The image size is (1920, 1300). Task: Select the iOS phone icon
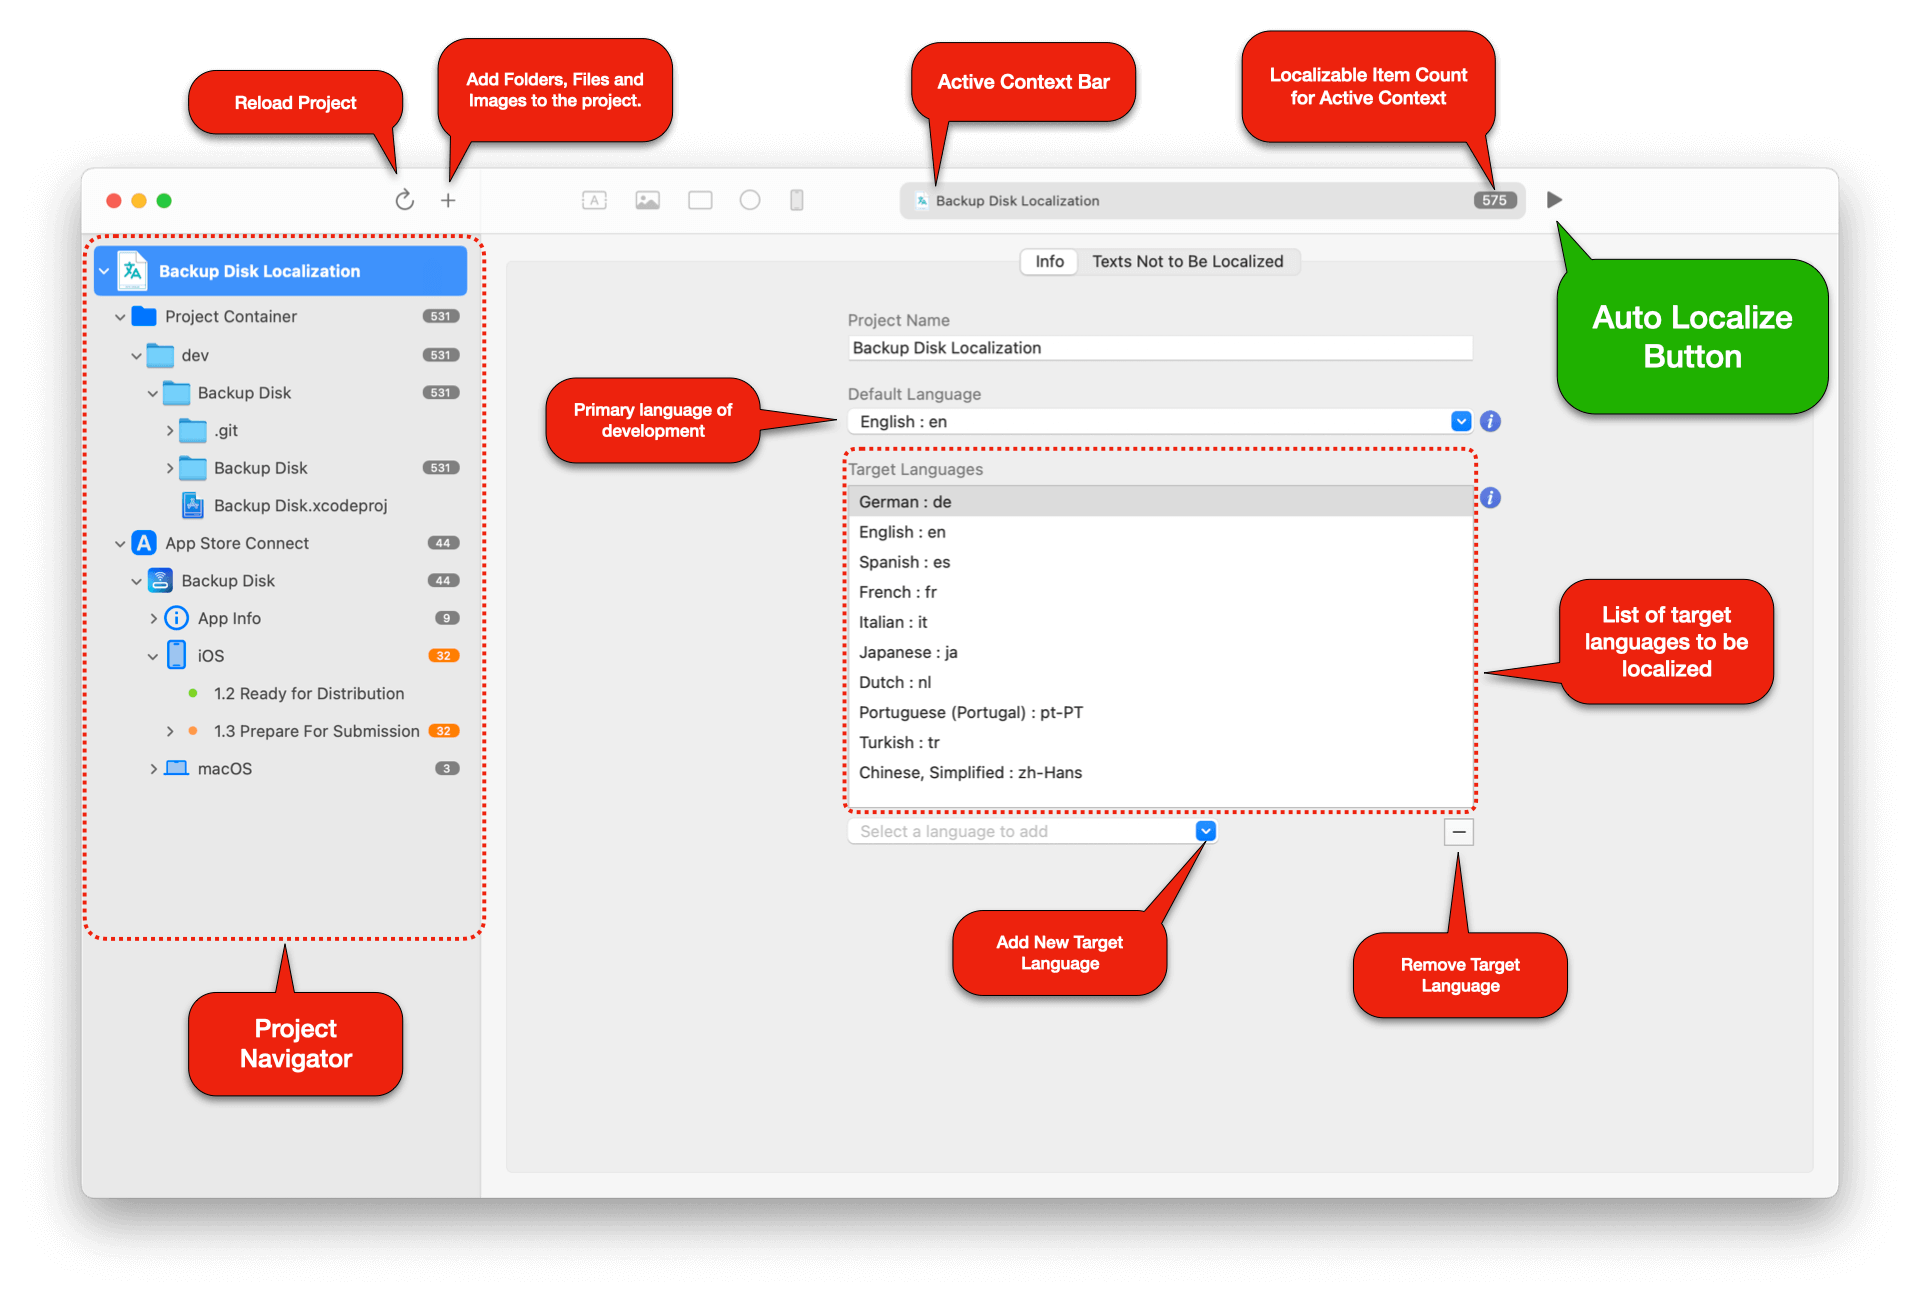tap(176, 655)
